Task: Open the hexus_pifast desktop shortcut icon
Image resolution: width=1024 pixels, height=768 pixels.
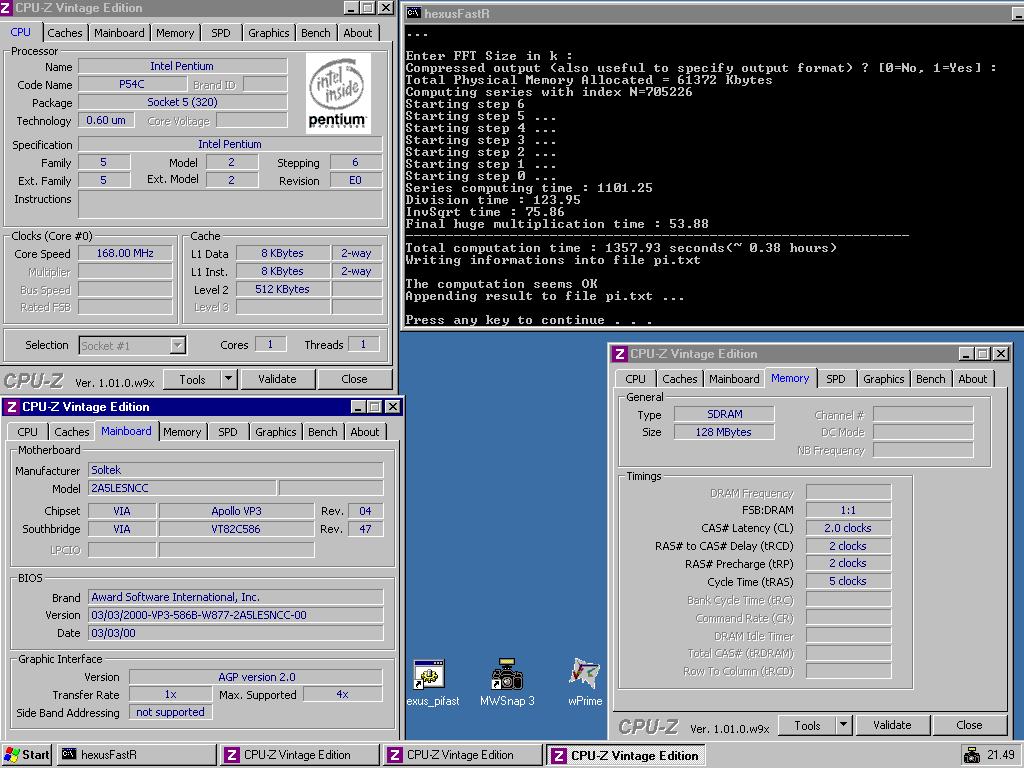Action: [429, 675]
